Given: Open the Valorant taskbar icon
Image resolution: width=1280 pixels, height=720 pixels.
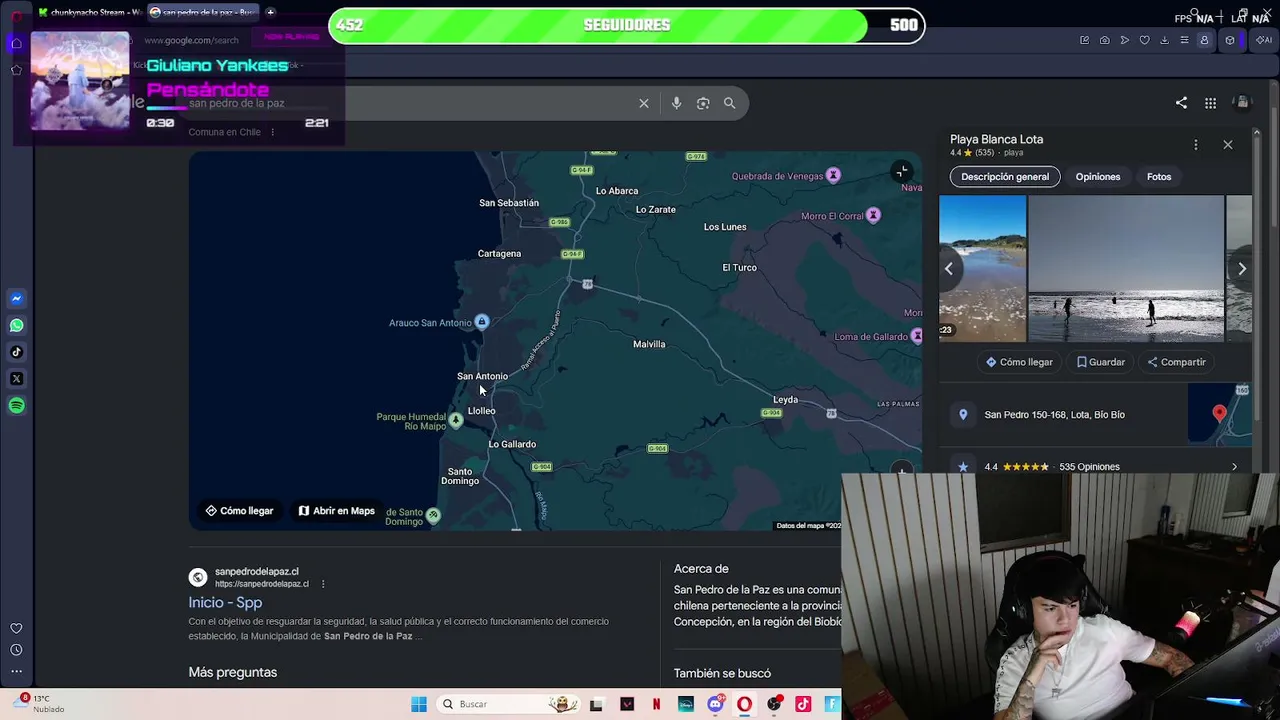Looking at the screenshot, I should 626,704.
